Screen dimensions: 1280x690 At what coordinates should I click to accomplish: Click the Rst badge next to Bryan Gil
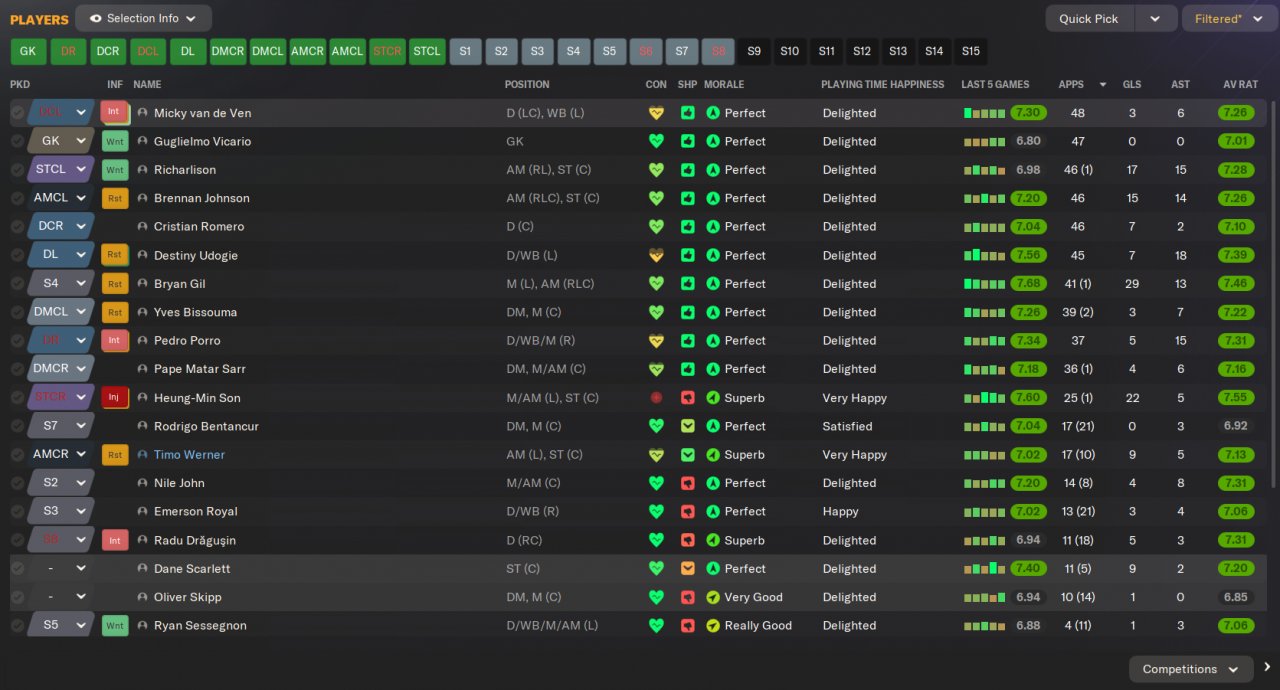click(115, 284)
